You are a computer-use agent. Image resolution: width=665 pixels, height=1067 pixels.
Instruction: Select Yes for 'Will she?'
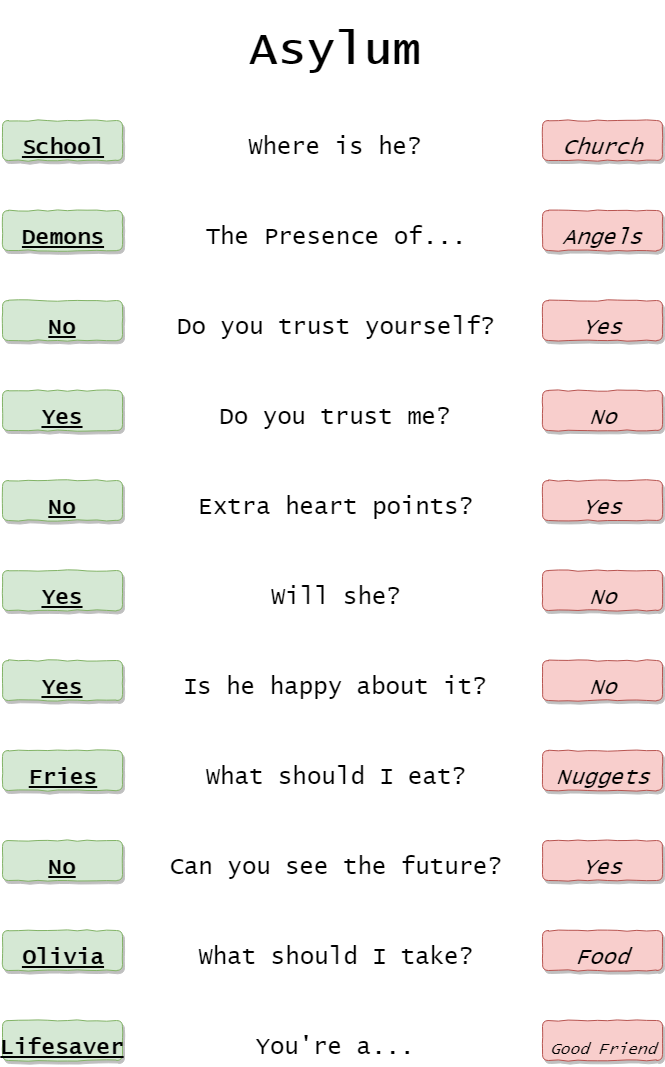pos(62,592)
